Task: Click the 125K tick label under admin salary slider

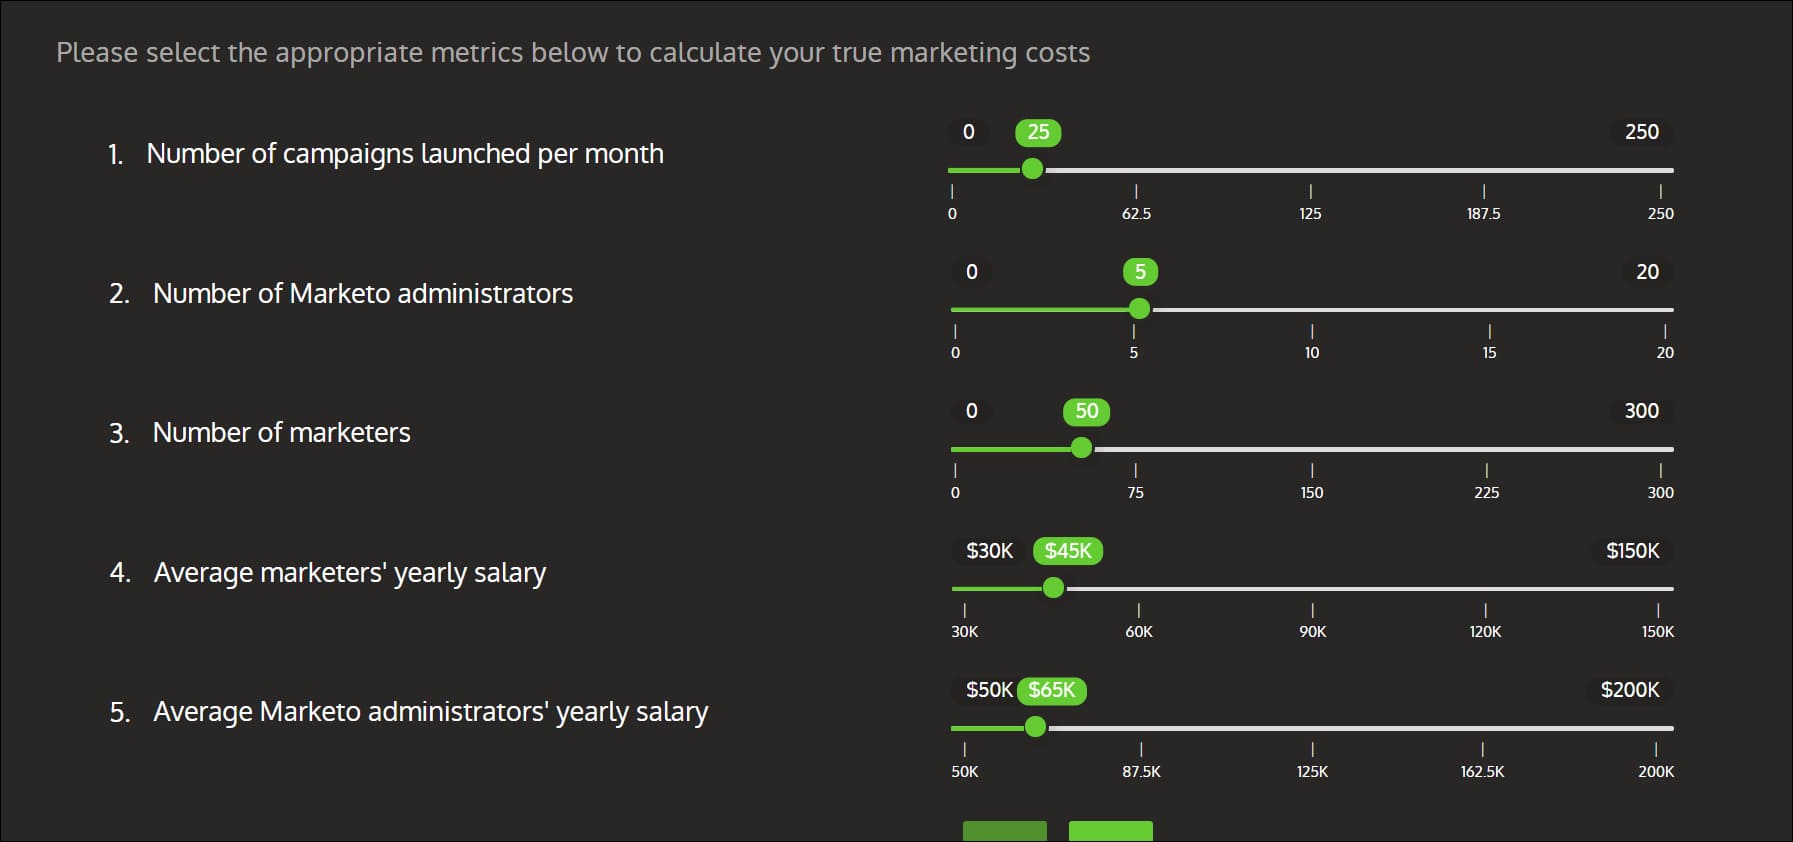Action: pos(1312,772)
